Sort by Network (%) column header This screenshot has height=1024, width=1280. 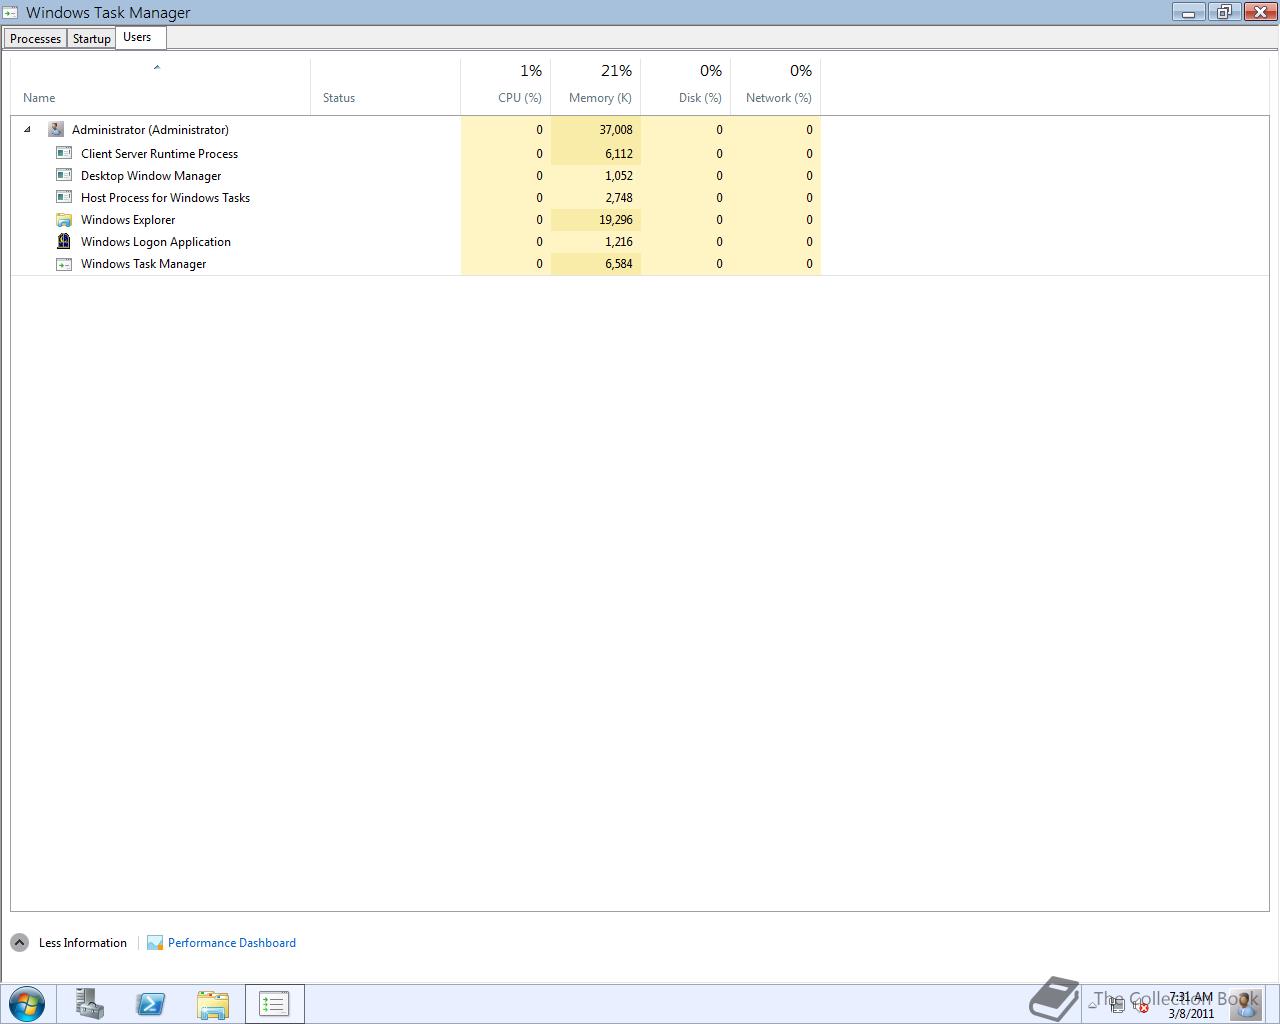pyautogui.click(x=775, y=87)
